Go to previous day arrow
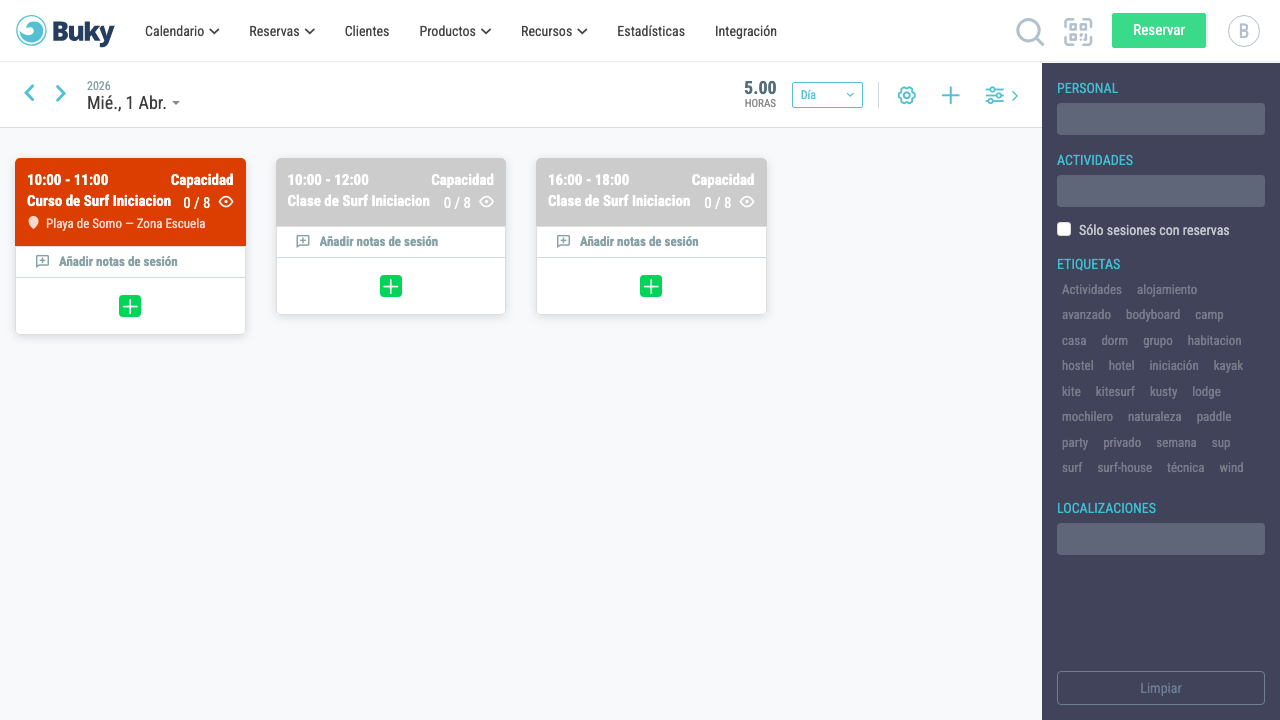 point(30,93)
